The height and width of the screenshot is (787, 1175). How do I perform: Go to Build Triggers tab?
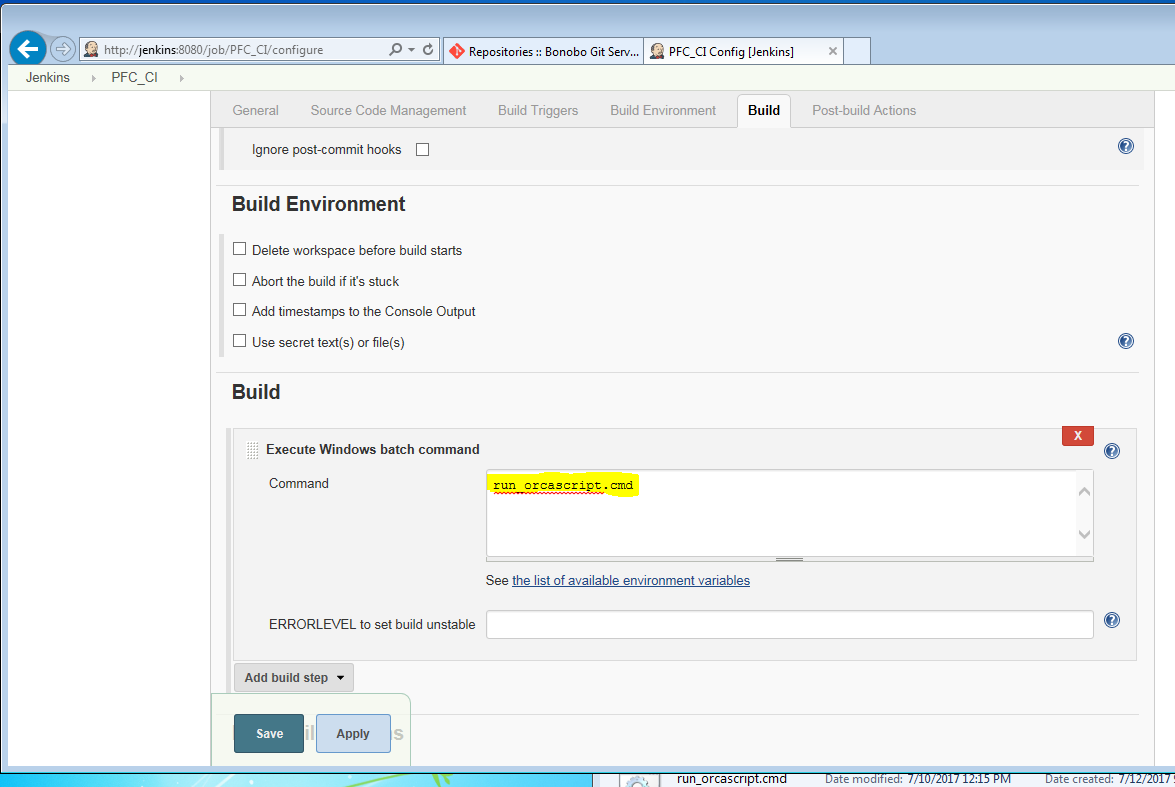click(538, 110)
